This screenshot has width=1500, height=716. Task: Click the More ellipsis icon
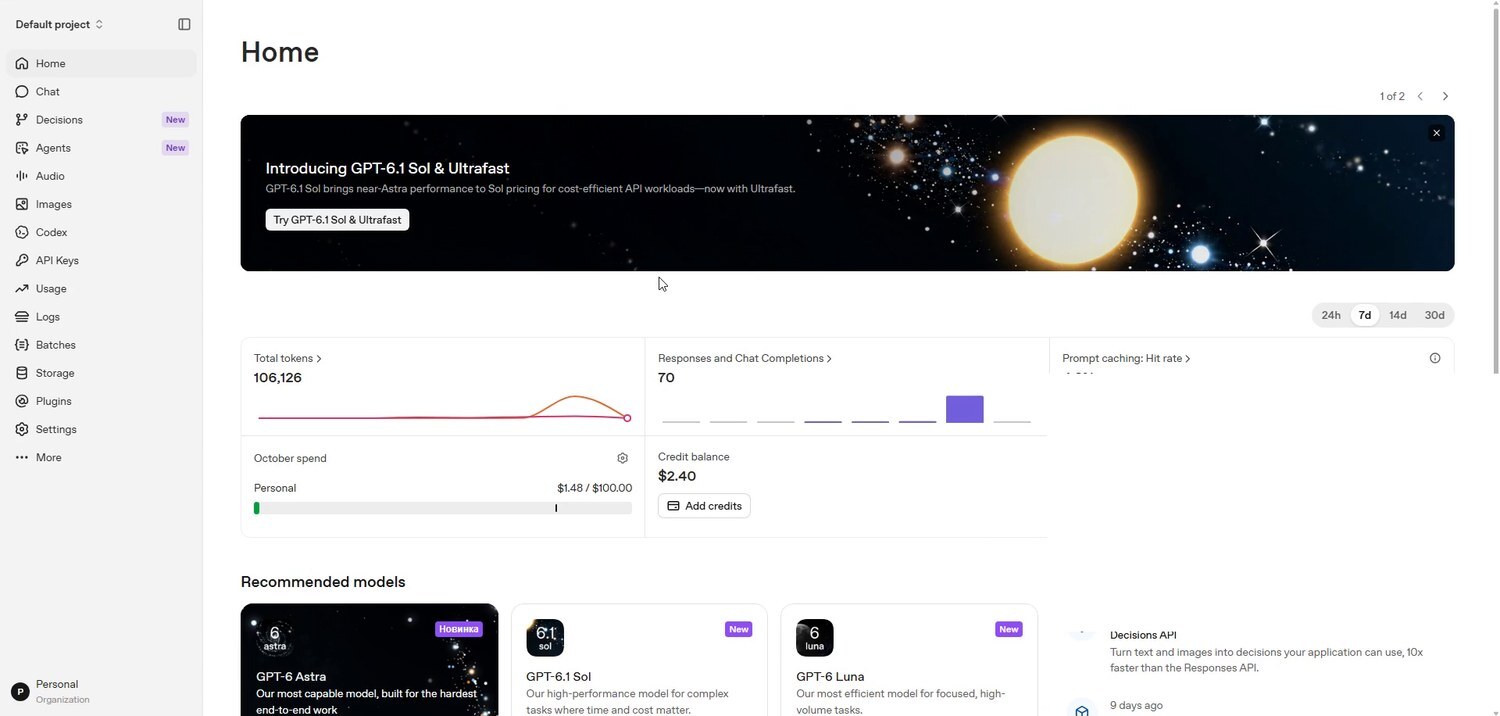coord(22,457)
